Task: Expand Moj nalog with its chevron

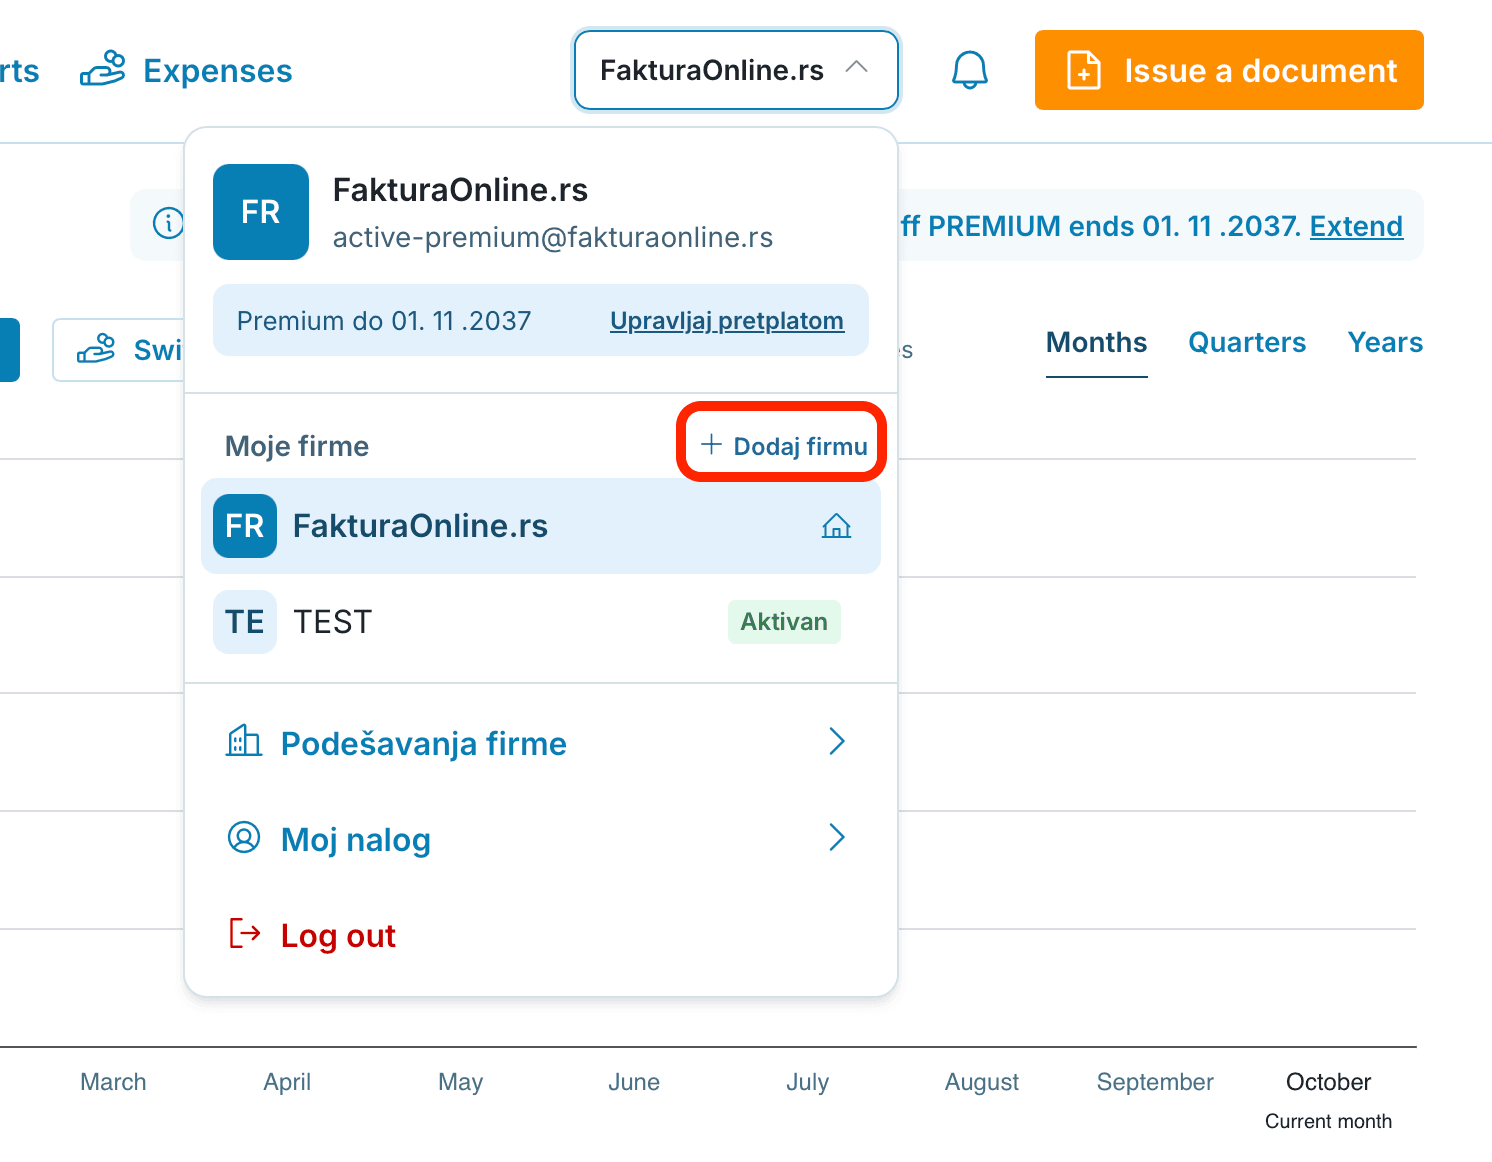Action: (837, 837)
